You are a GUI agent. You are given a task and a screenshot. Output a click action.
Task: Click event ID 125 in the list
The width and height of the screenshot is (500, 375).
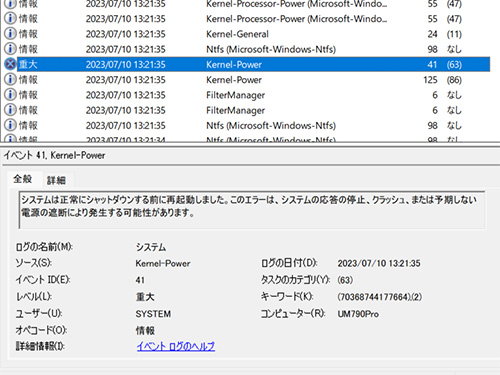coord(430,80)
